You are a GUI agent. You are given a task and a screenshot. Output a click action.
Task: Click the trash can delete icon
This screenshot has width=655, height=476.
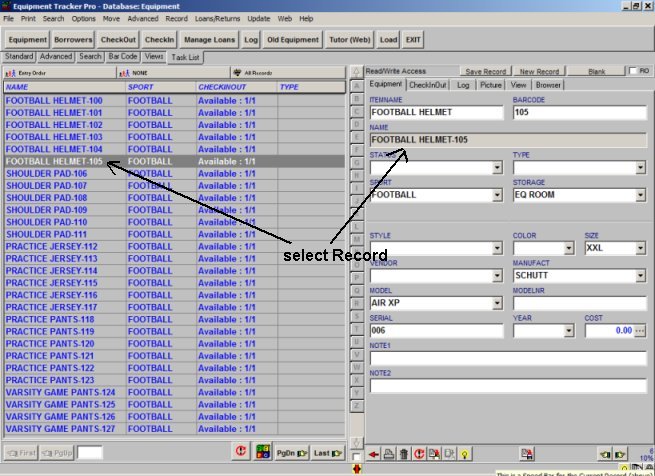tap(404, 454)
